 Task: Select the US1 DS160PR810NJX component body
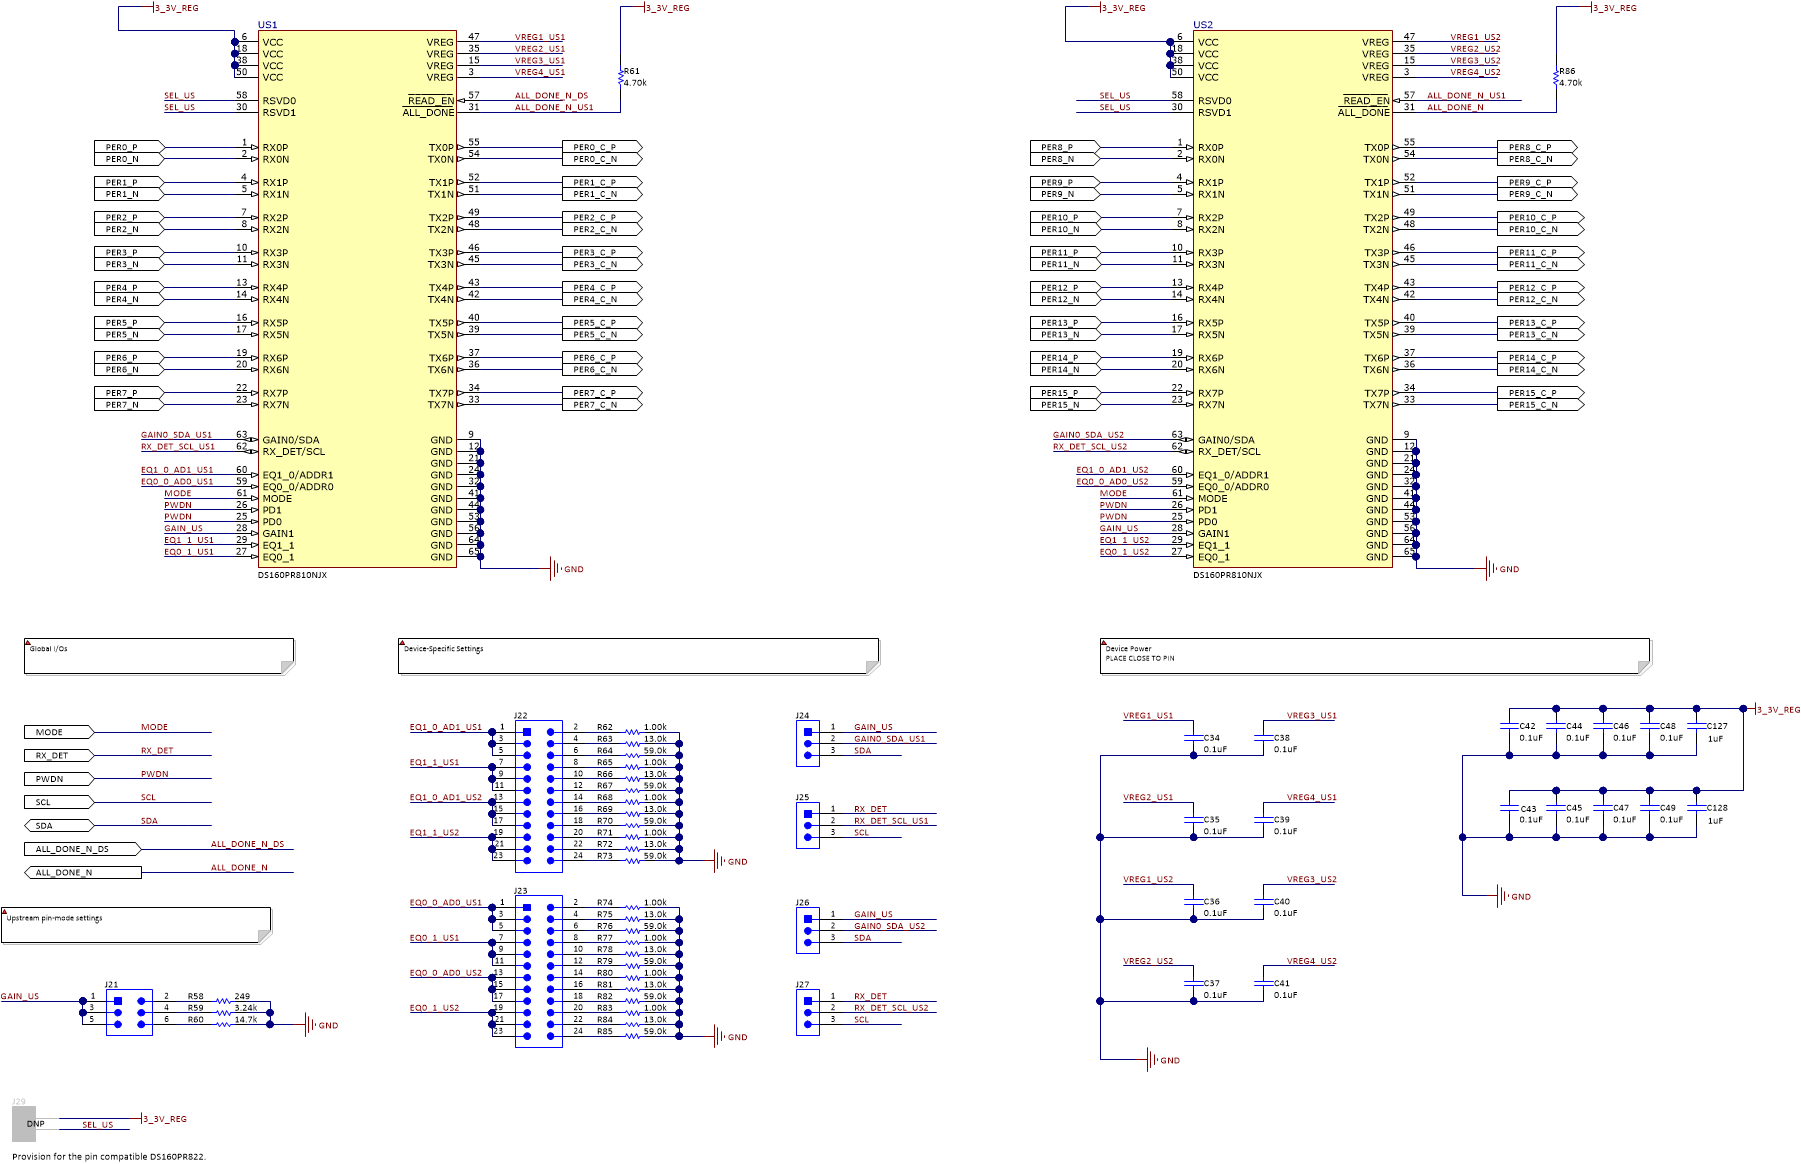[x=357, y=300]
